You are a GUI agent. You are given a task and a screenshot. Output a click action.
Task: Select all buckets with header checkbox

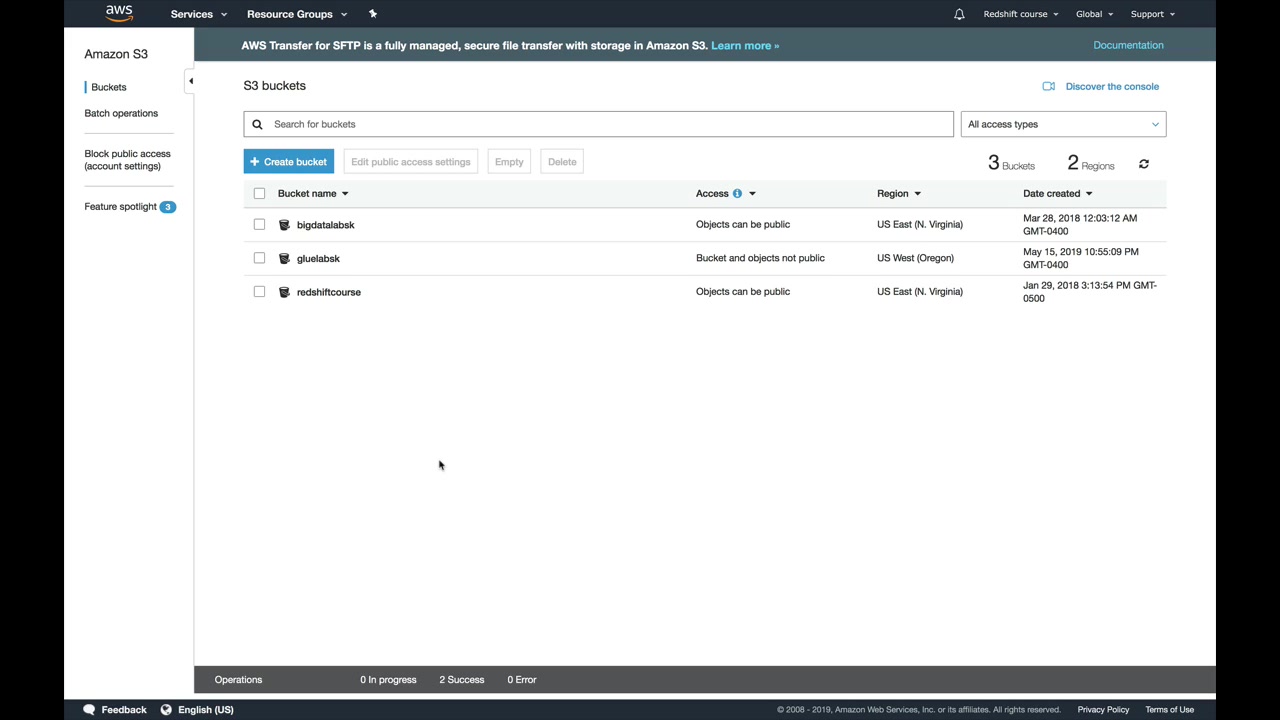[x=259, y=193]
